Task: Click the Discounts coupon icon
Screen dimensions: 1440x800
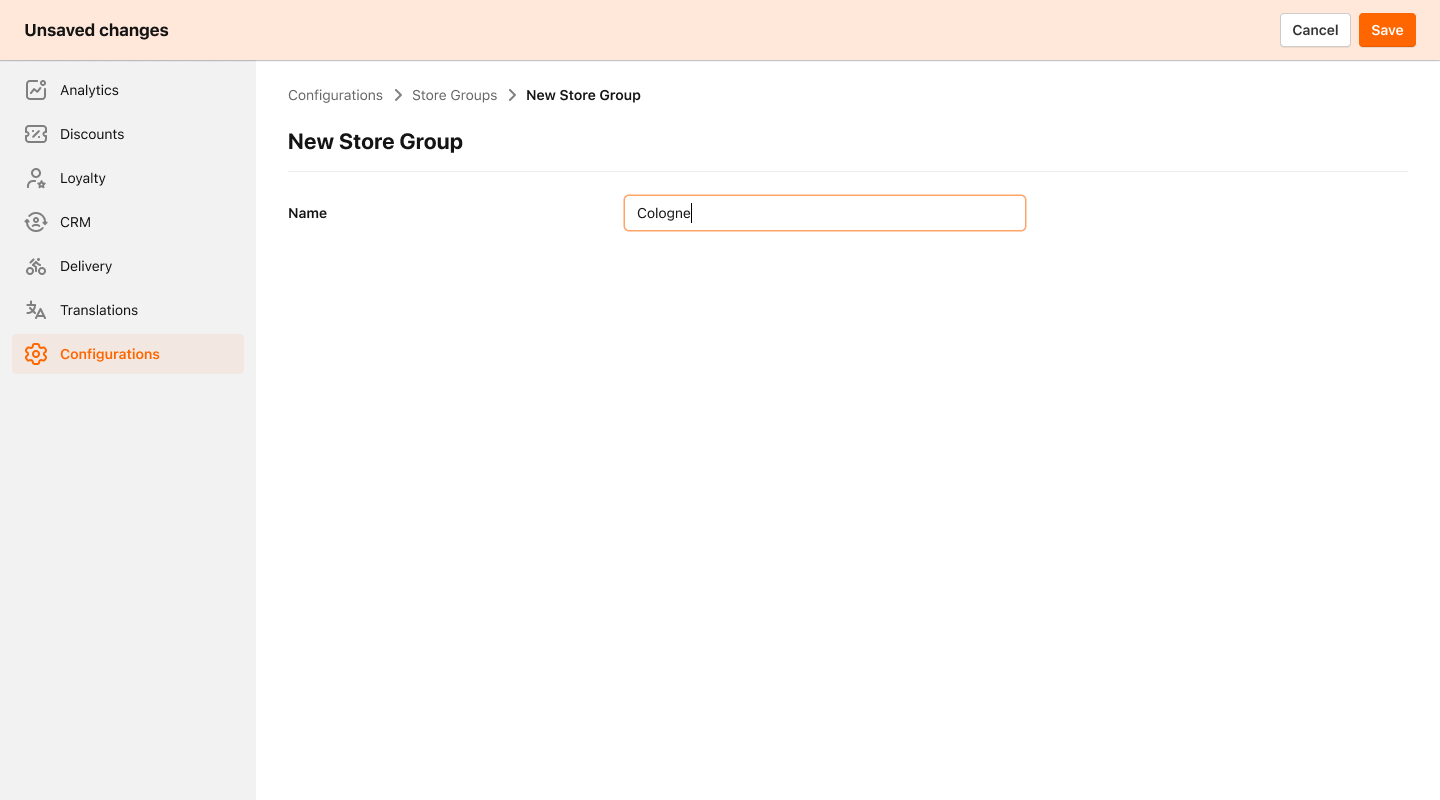Action: [36, 133]
